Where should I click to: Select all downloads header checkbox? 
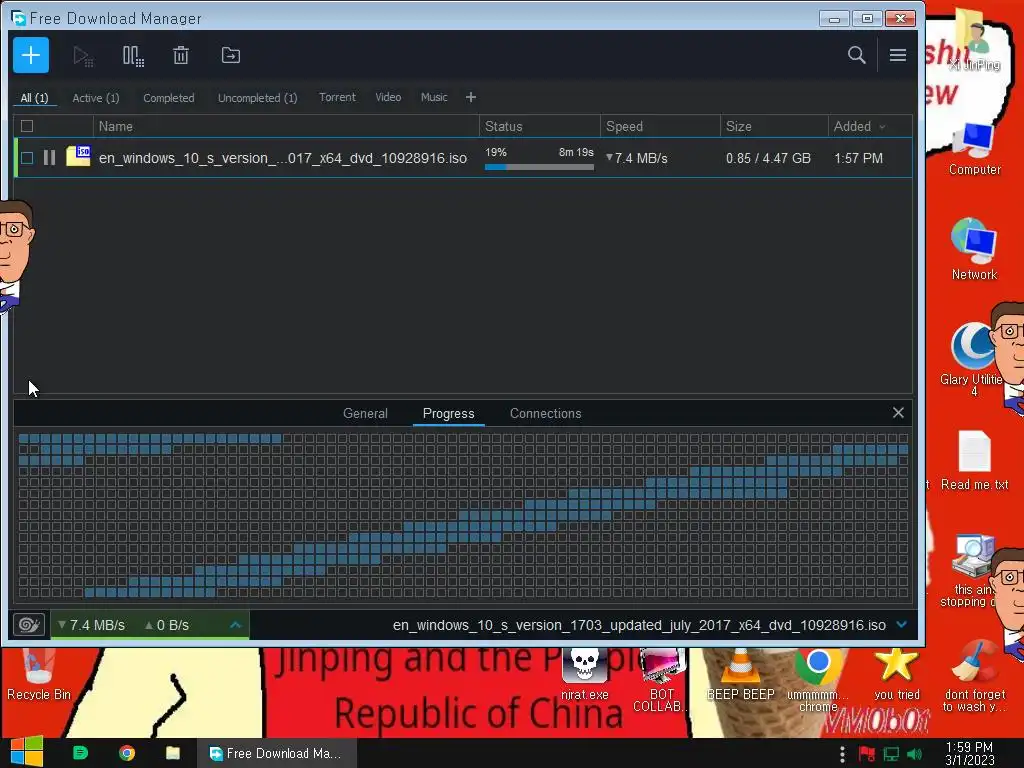(x=27, y=126)
